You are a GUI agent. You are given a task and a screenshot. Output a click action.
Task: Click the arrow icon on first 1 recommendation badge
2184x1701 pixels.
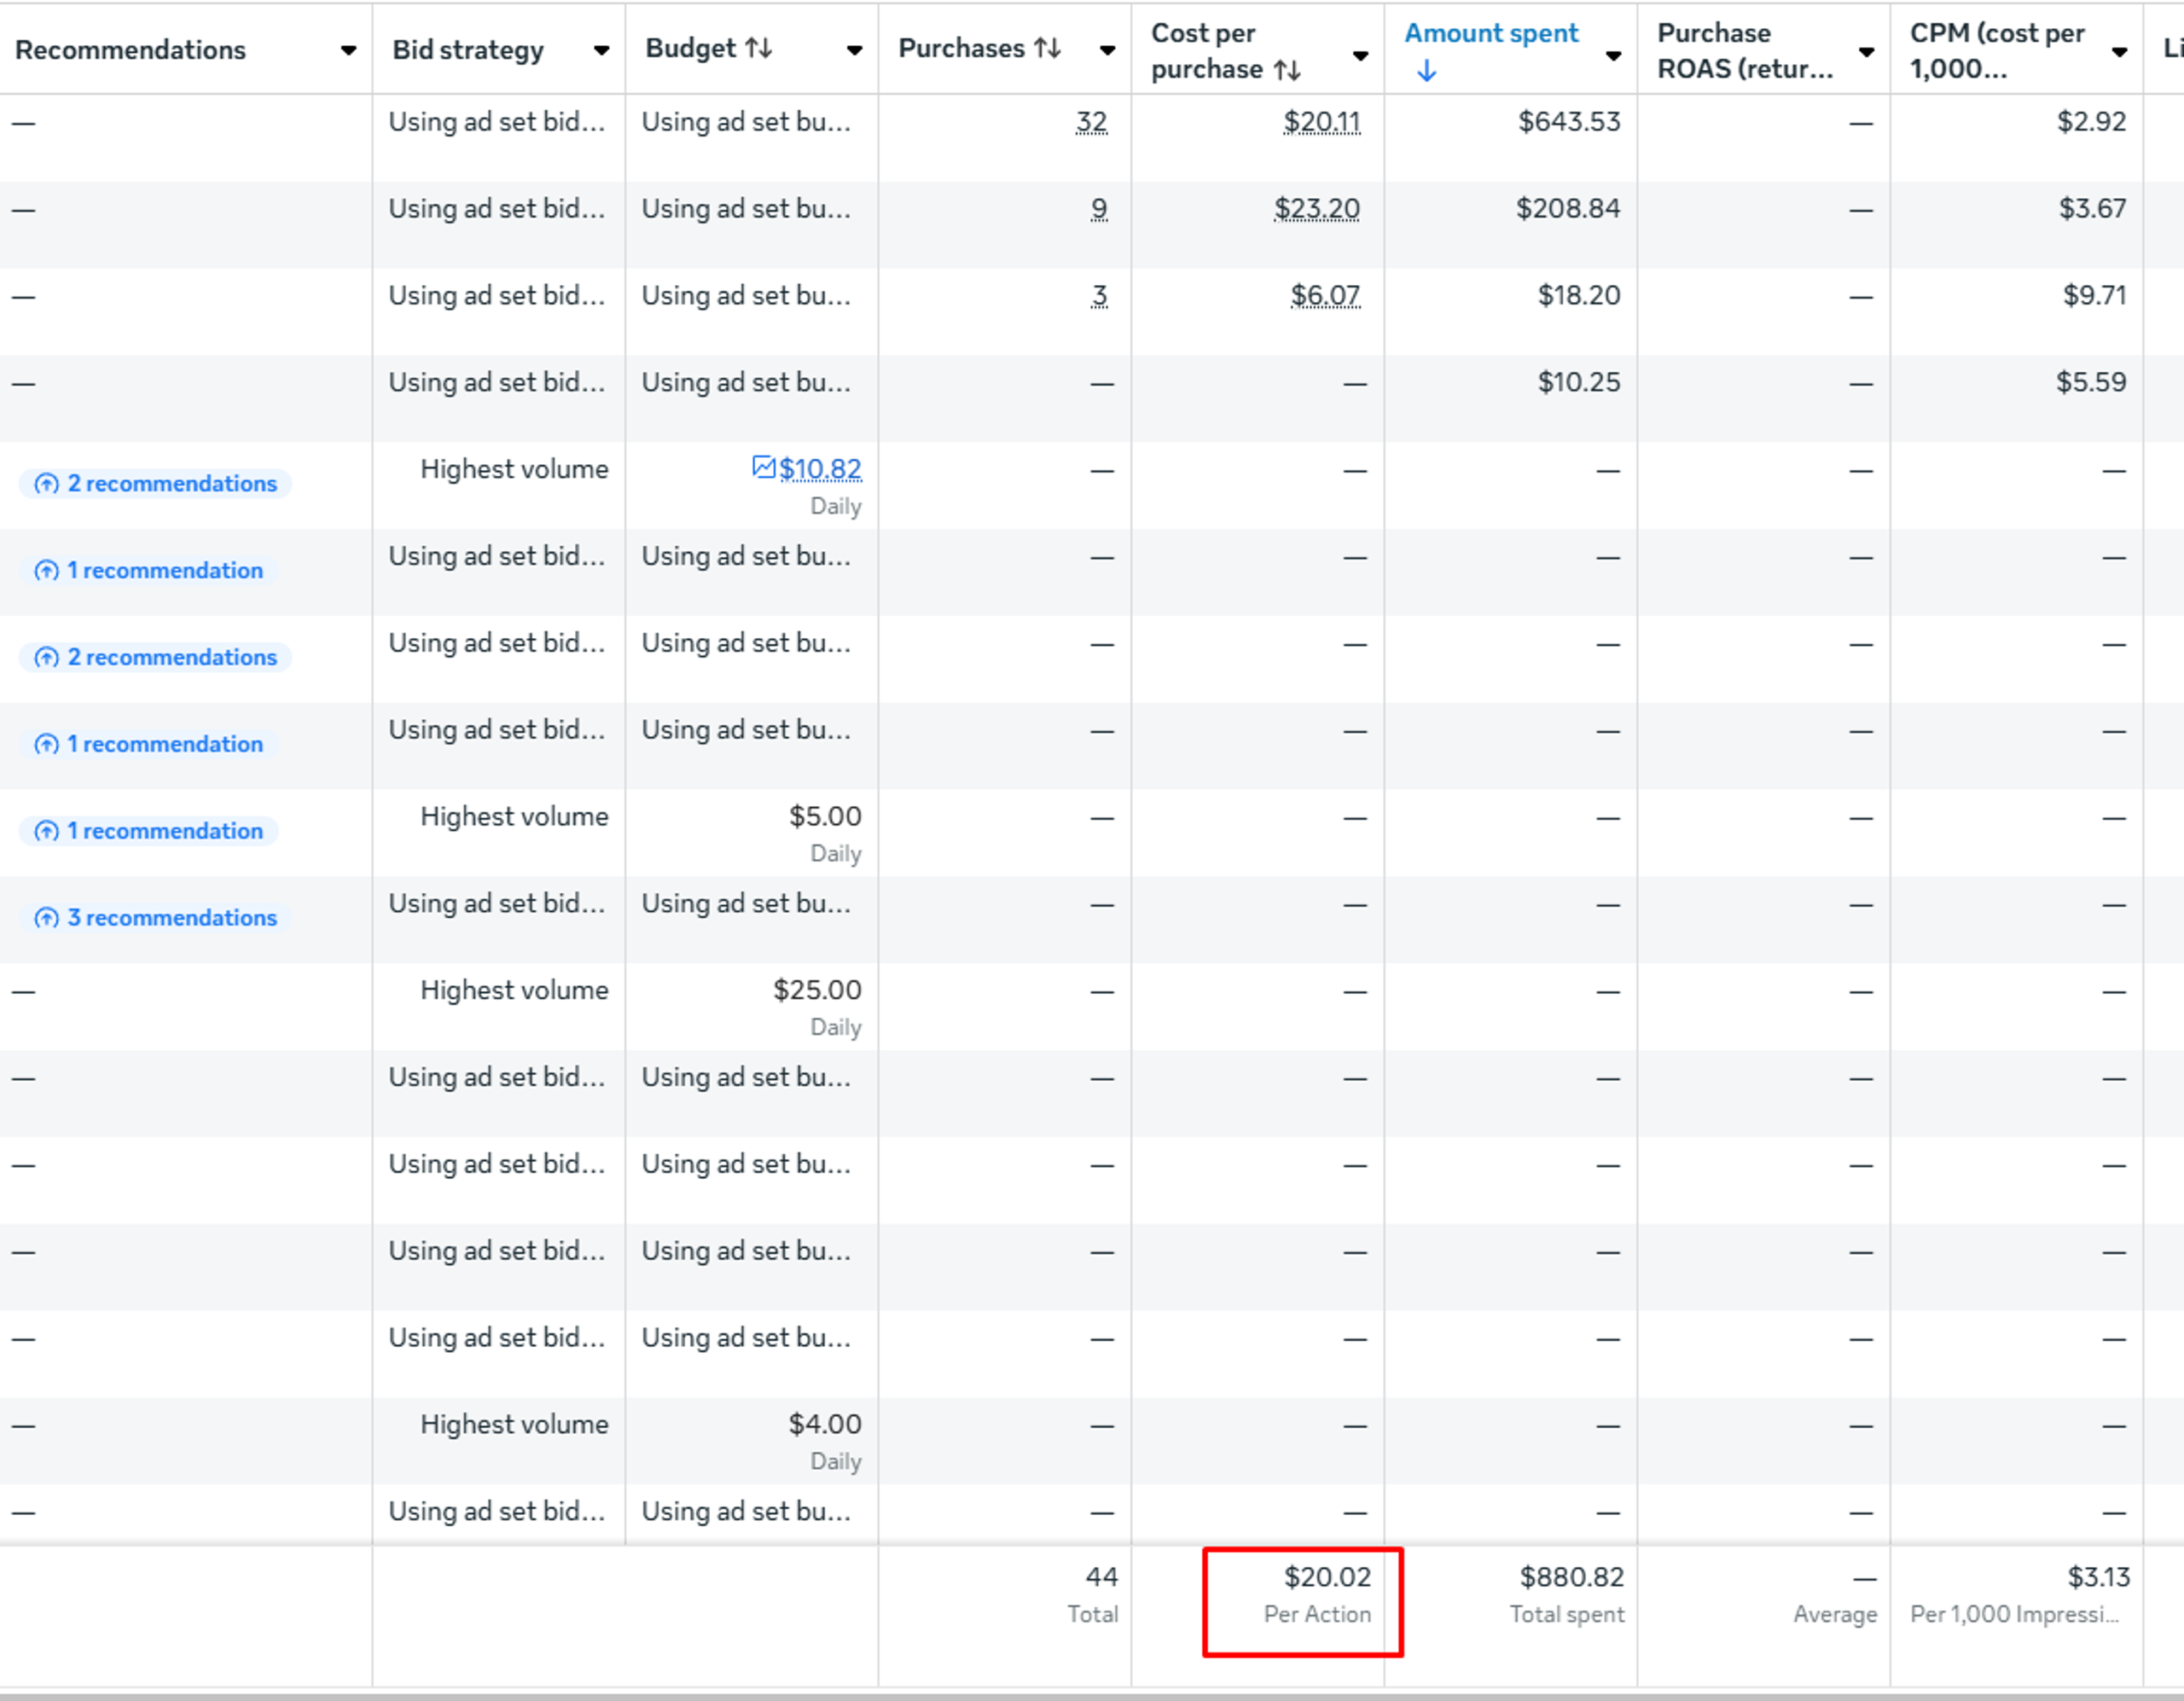(x=46, y=571)
